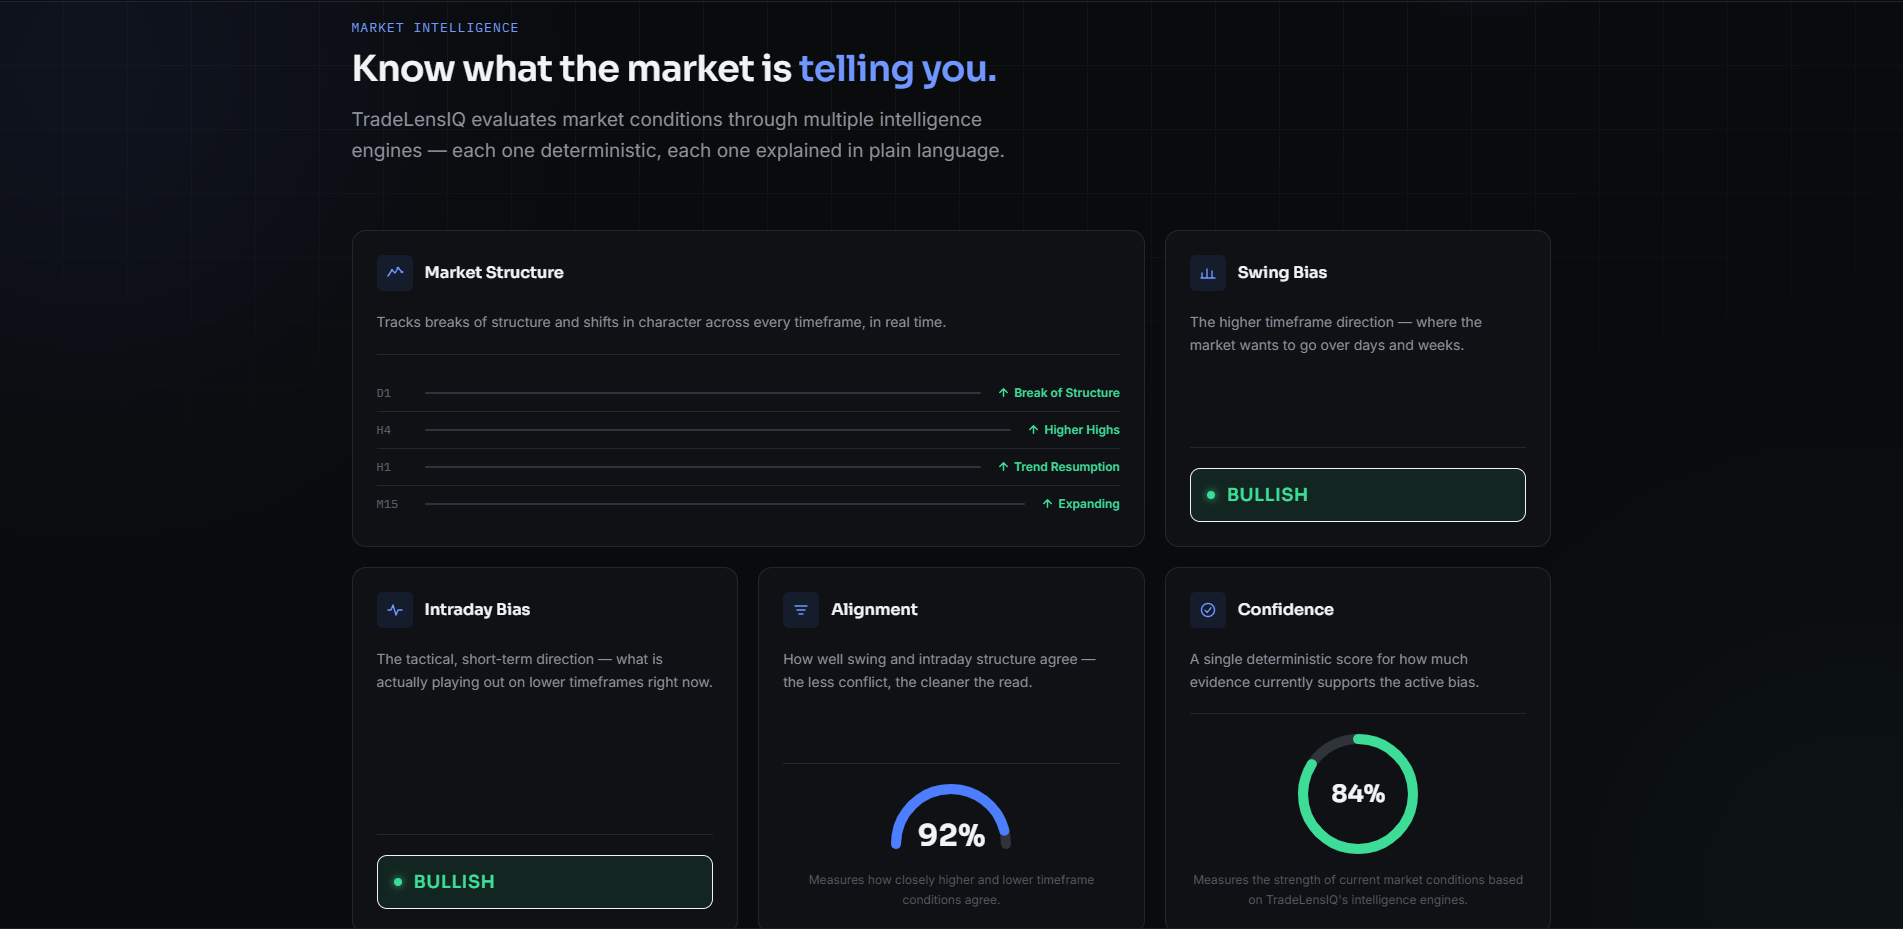Click the Intraday Bias pulse icon
Viewport: 1903px width, 929px height.
(x=395, y=610)
